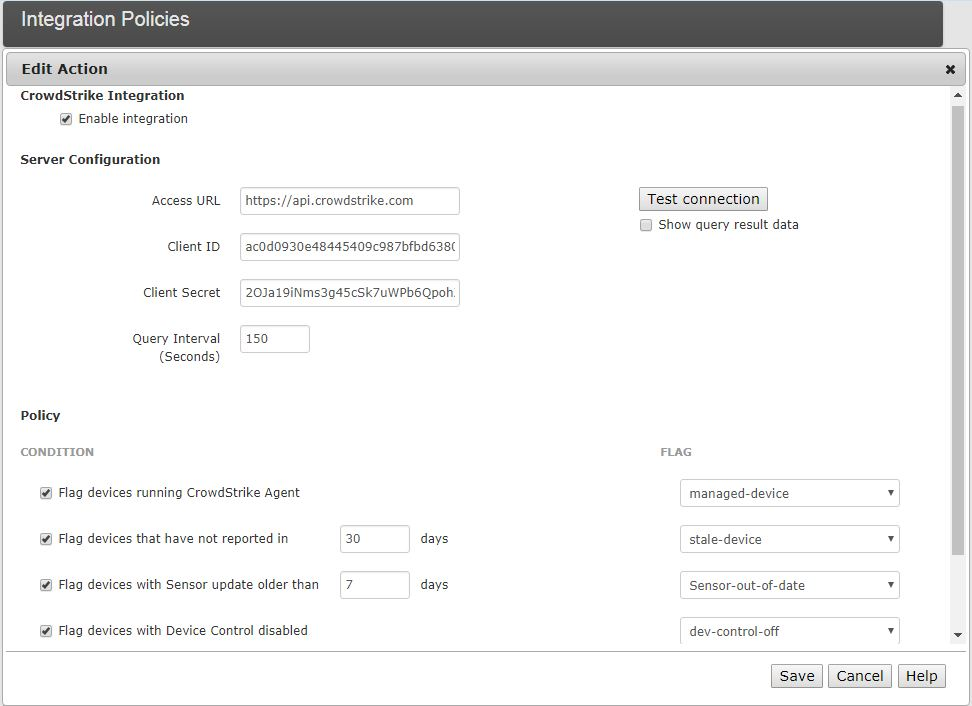Screen dimensions: 972x706
Task: Select the Client ID input field
Action: click(x=349, y=247)
